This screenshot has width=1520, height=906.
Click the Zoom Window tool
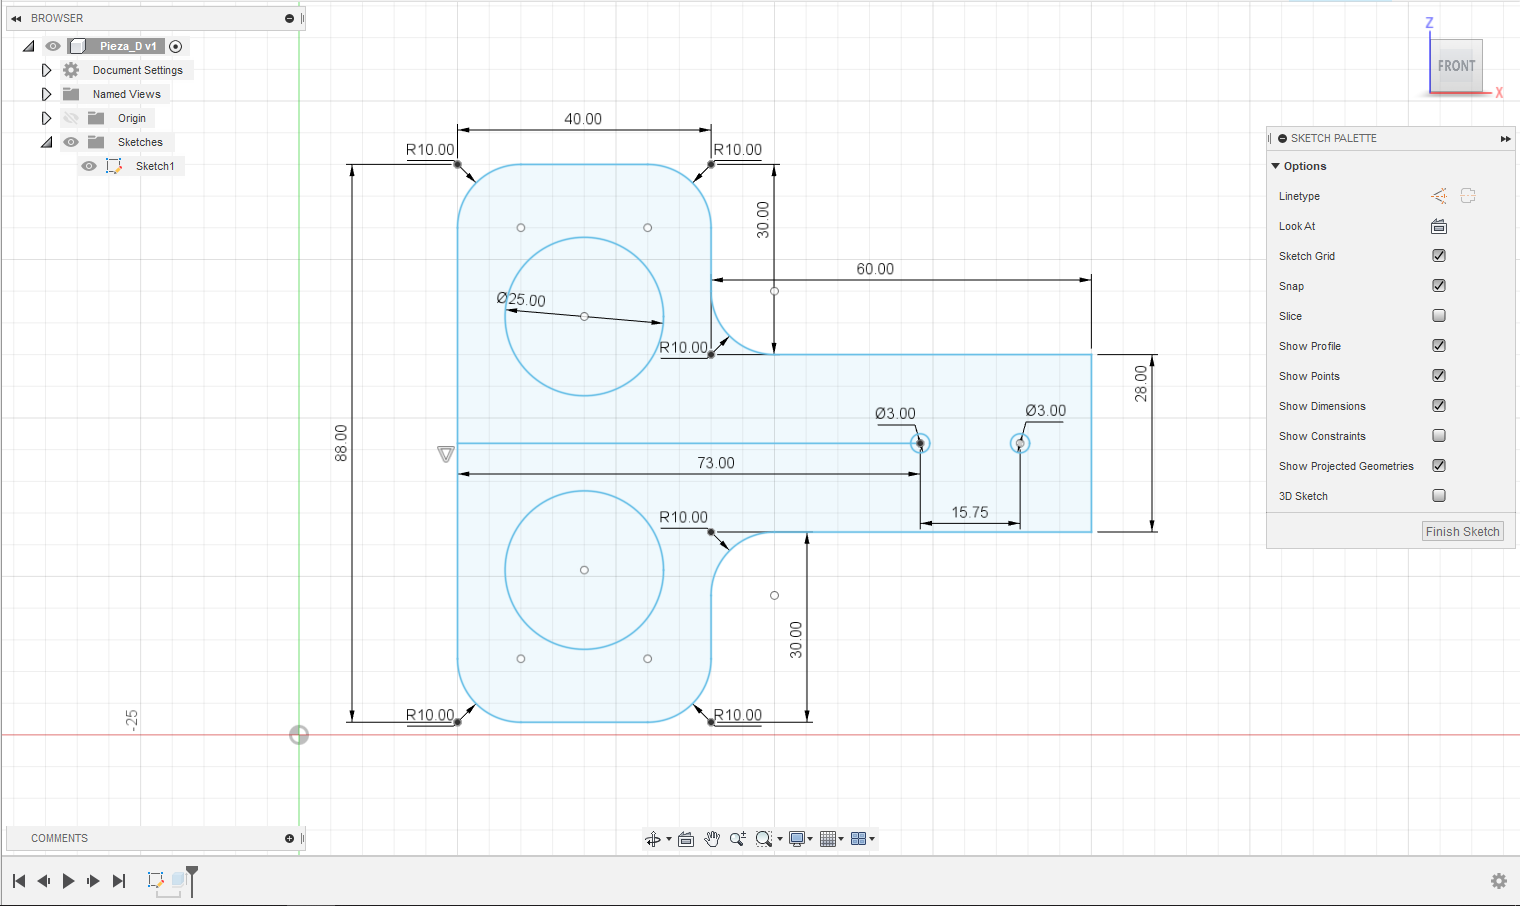764,839
